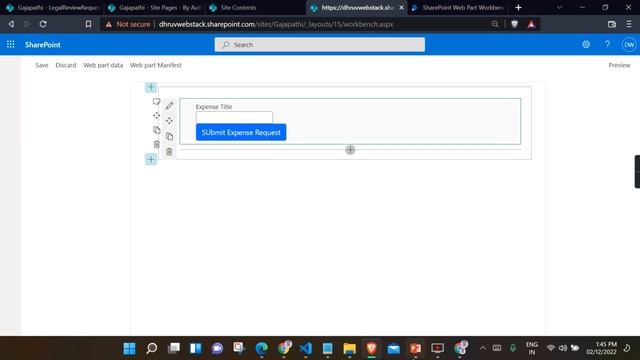Close the active dhruvwebstack tab
This screenshot has height=360, width=640.
(401, 7)
